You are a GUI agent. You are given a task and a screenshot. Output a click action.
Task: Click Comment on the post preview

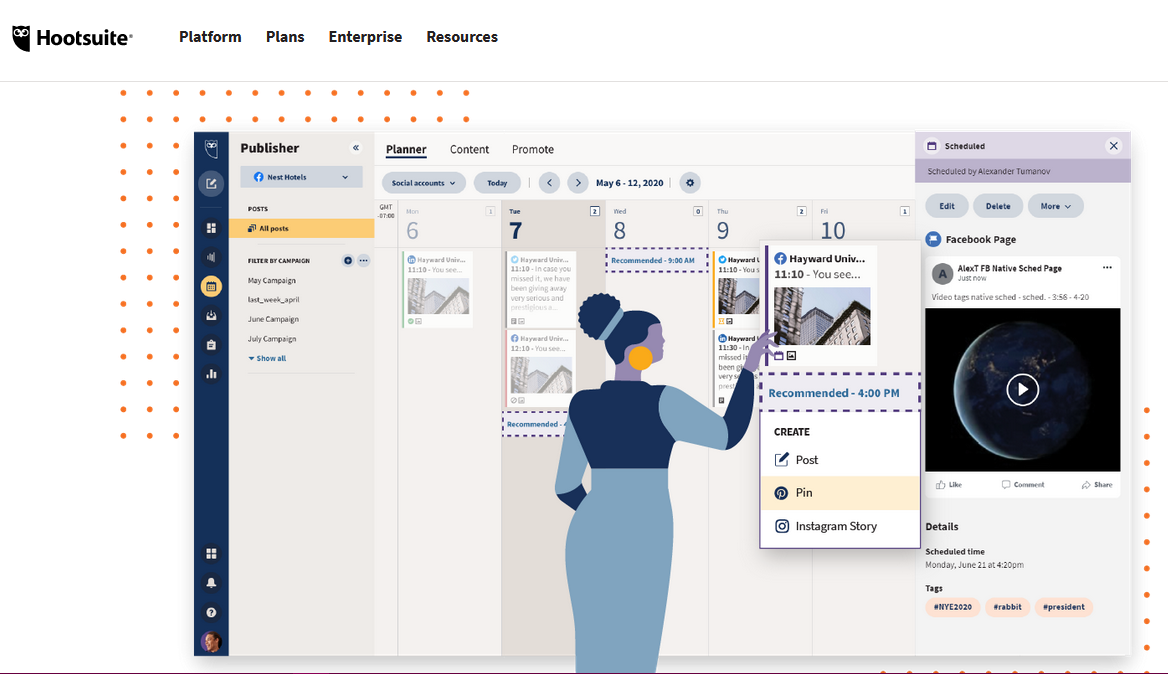click(1023, 485)
